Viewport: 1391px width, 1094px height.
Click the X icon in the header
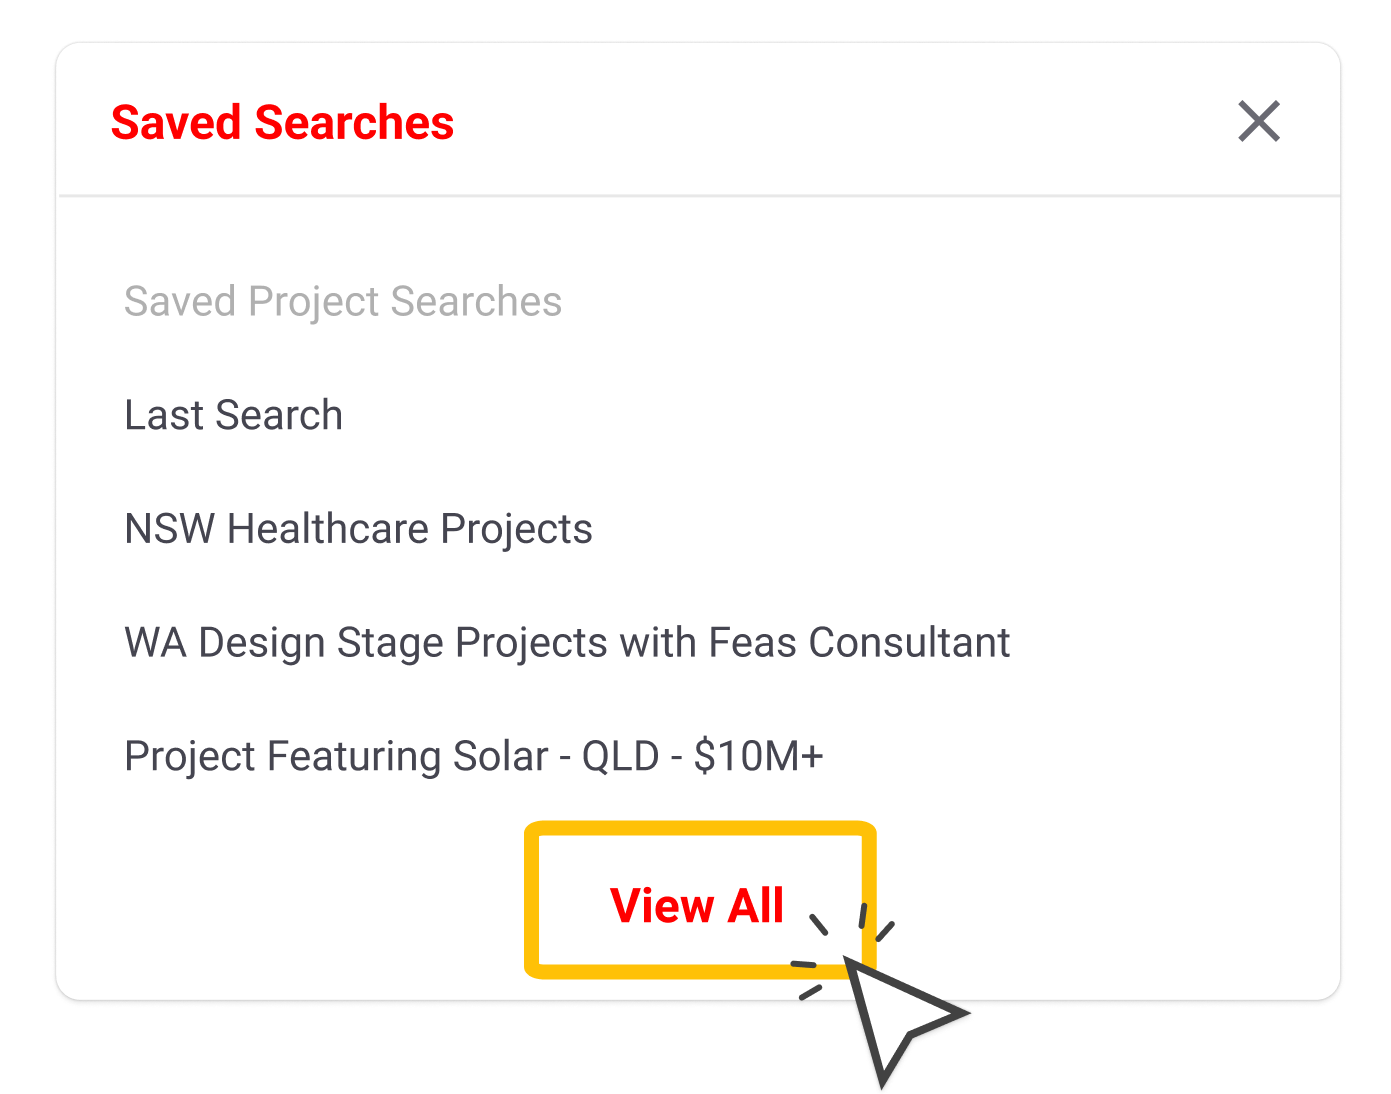point(1258,122)
